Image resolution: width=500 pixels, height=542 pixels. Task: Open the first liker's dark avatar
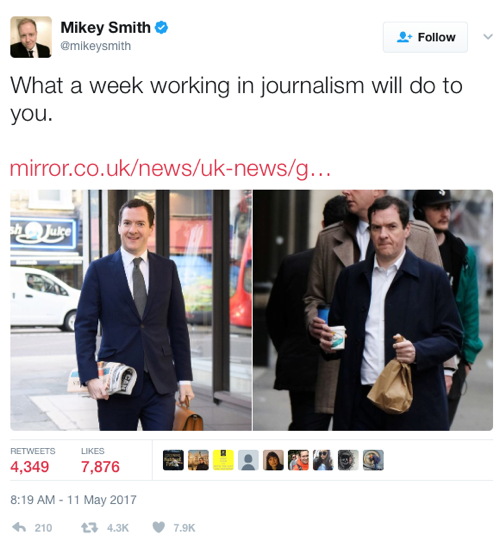coord(173,460)
